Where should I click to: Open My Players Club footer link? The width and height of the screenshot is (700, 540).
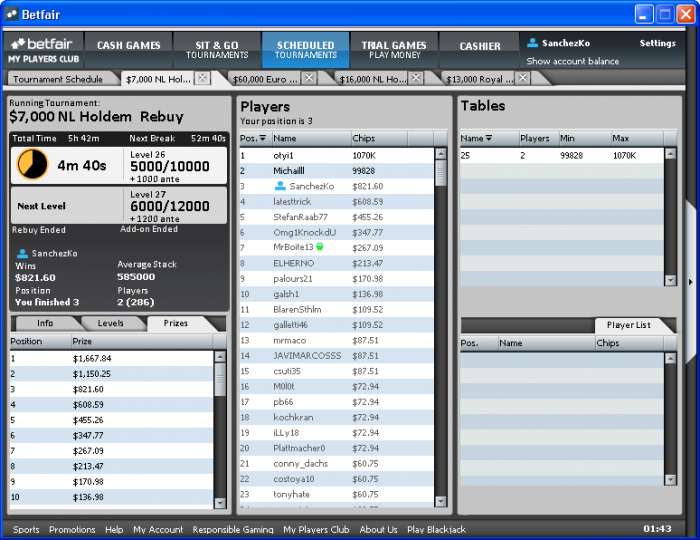tap(316, 530)
